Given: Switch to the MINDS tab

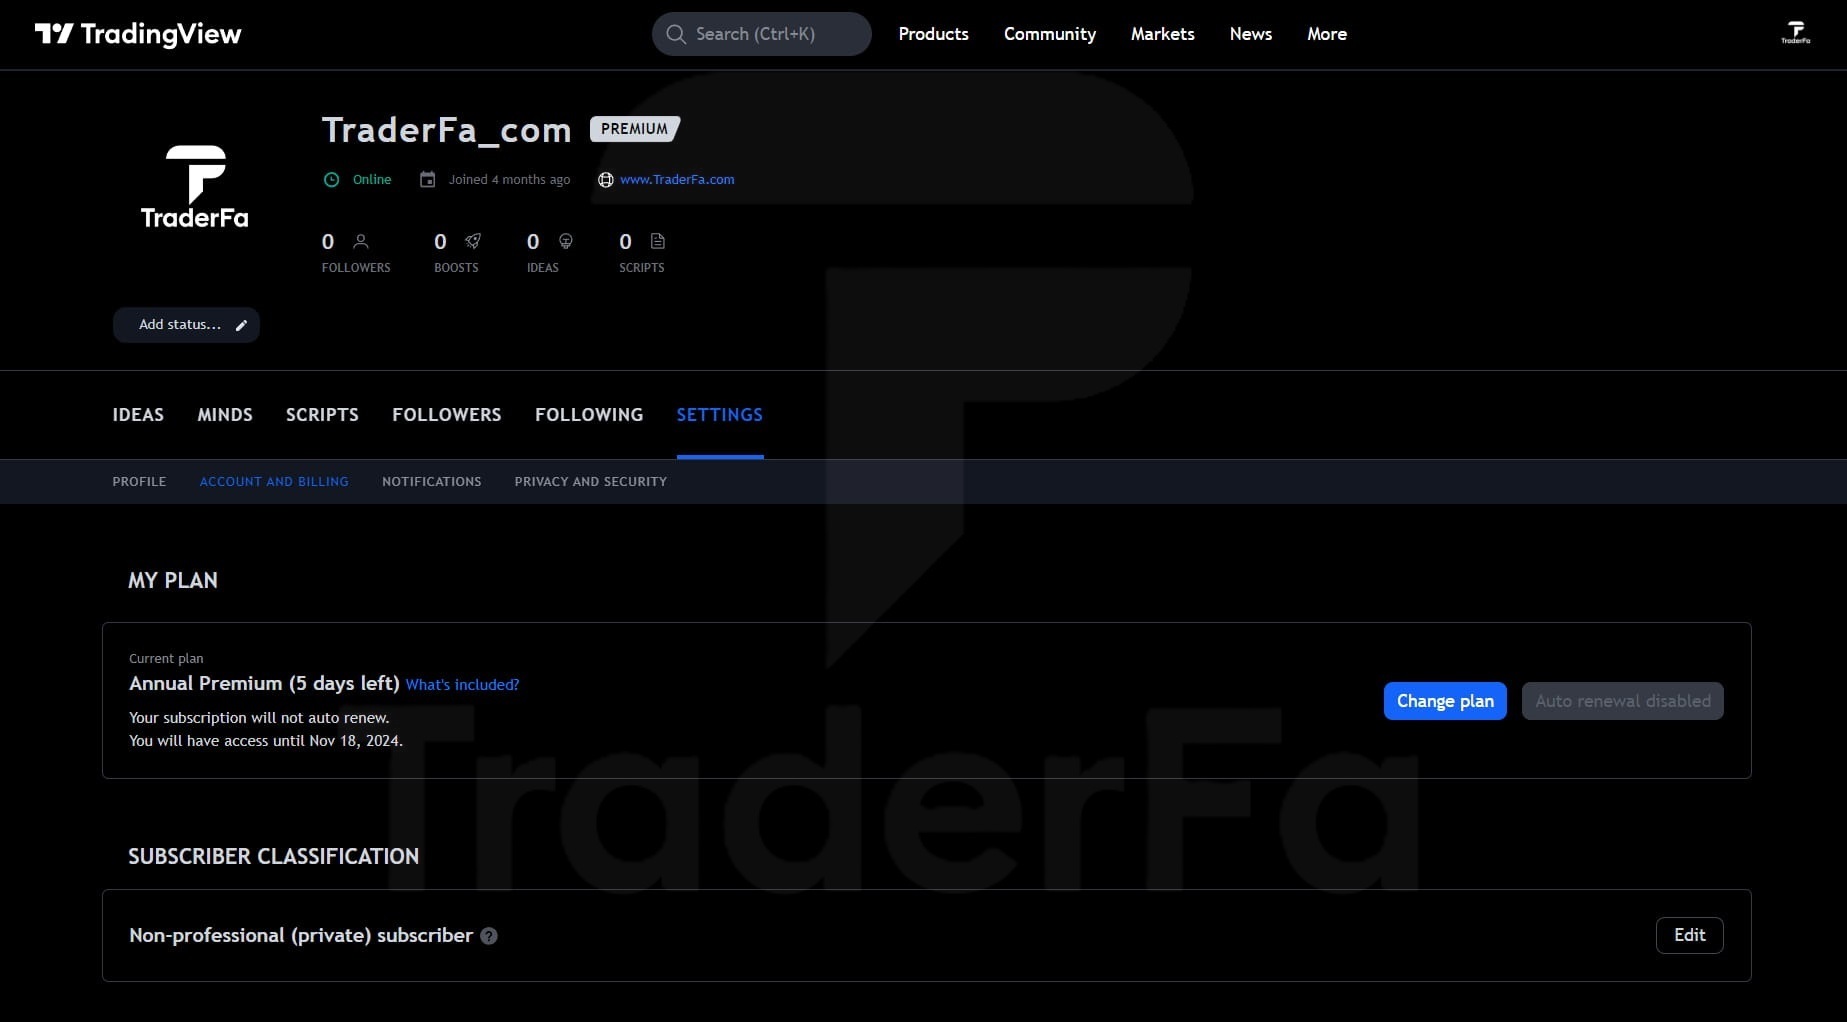Looking at the screenshot, I should point(225,415).
